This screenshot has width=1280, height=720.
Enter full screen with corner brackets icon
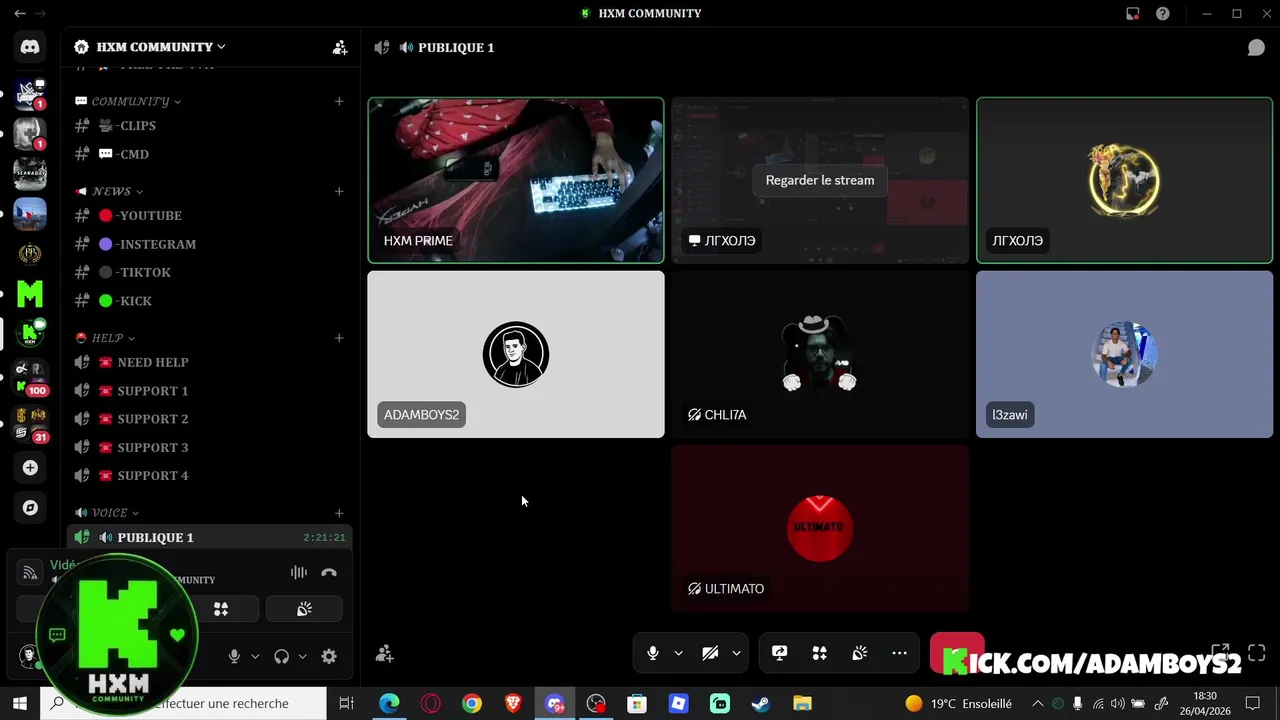1257,653
